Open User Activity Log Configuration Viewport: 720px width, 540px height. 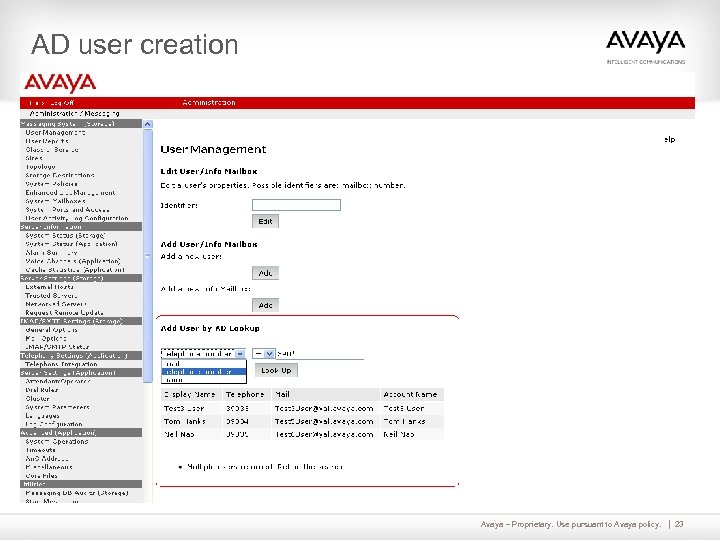[77, 218]
